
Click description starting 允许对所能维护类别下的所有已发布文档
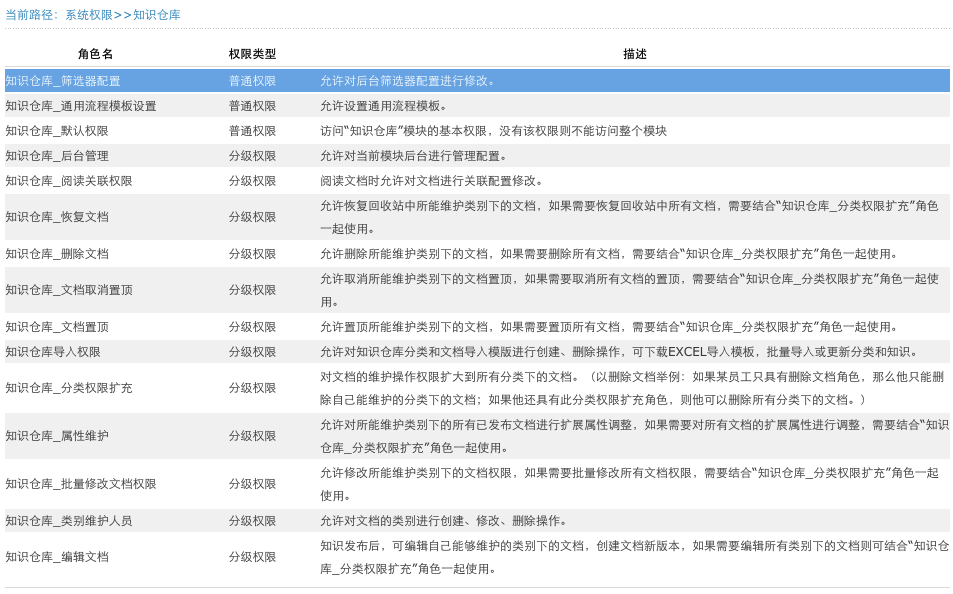pos(635,436)
